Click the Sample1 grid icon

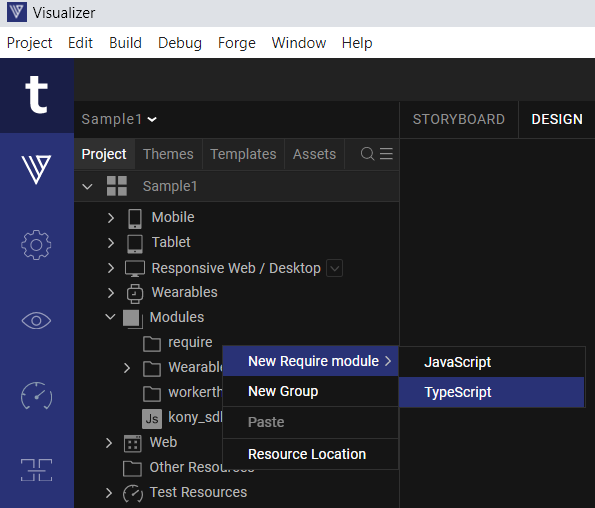(117, 186)
